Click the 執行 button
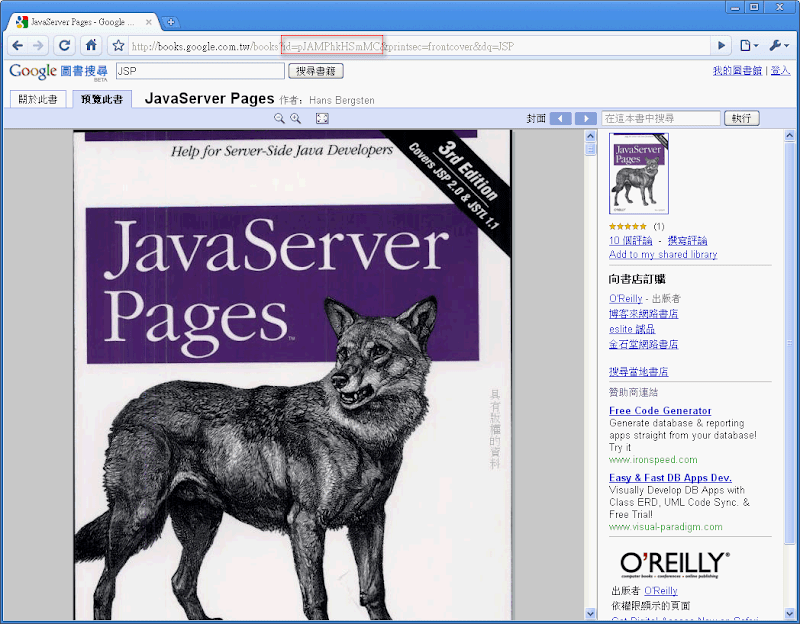The height and width of the screenshot is (624, 800). point(742,118)
